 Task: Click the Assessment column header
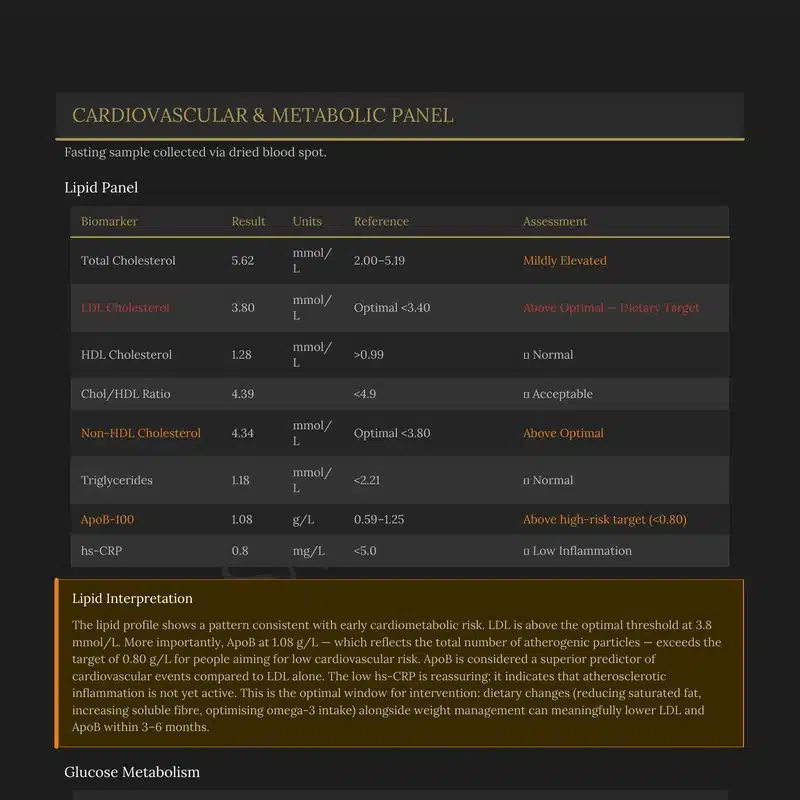tap(555, 221)
